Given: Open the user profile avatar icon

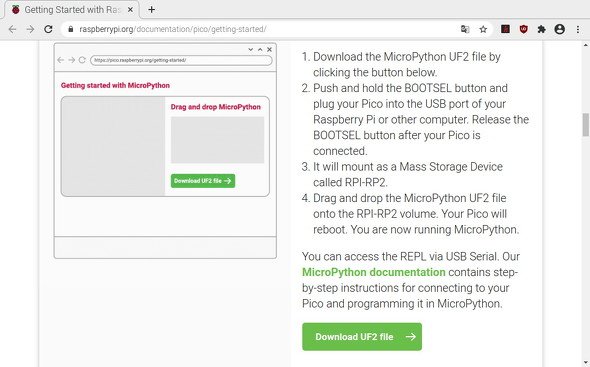Looking at the screenshot, I should (560, 29).
